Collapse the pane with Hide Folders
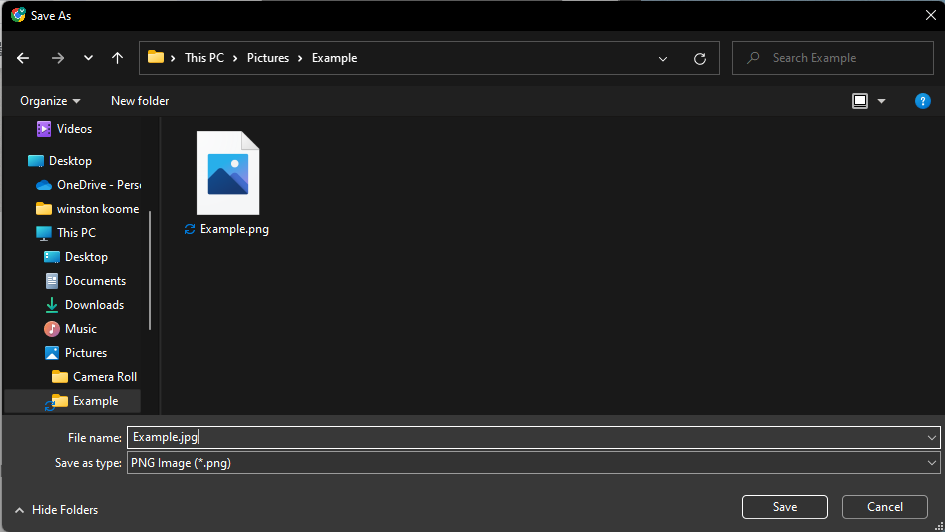Image resolution: width=945 pixels, height=532 pixels. tap(56, 510)
